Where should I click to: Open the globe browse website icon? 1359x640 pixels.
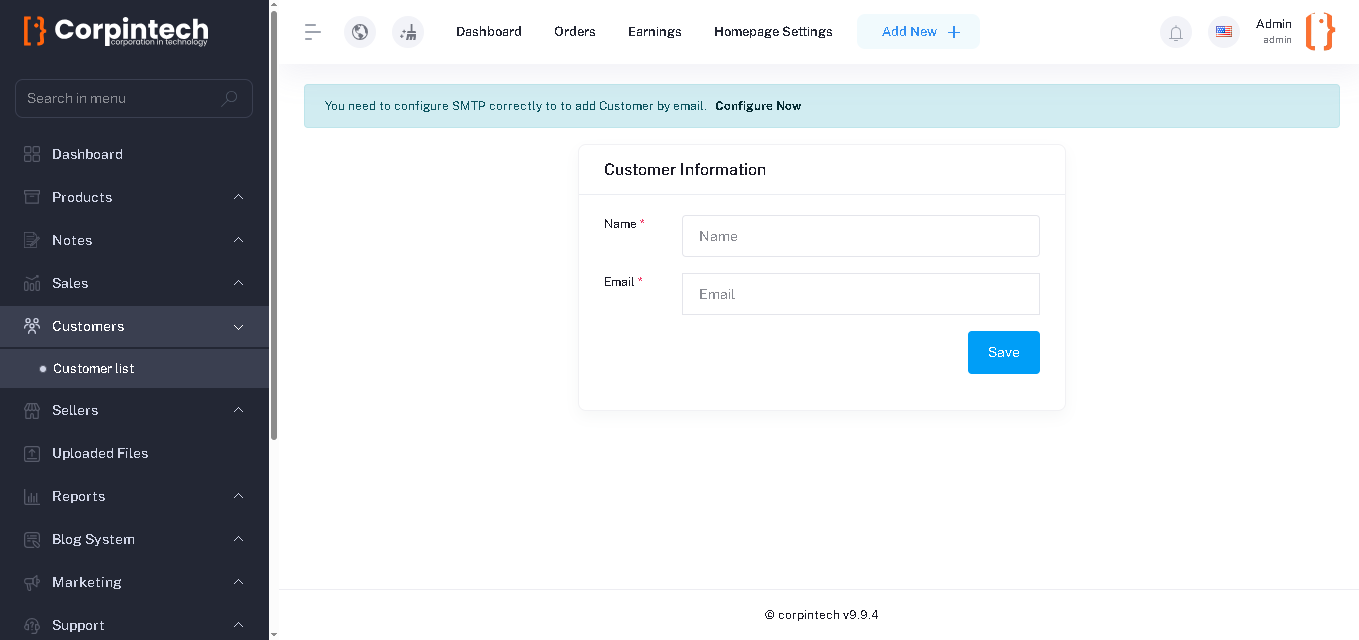tap(360, 32)
